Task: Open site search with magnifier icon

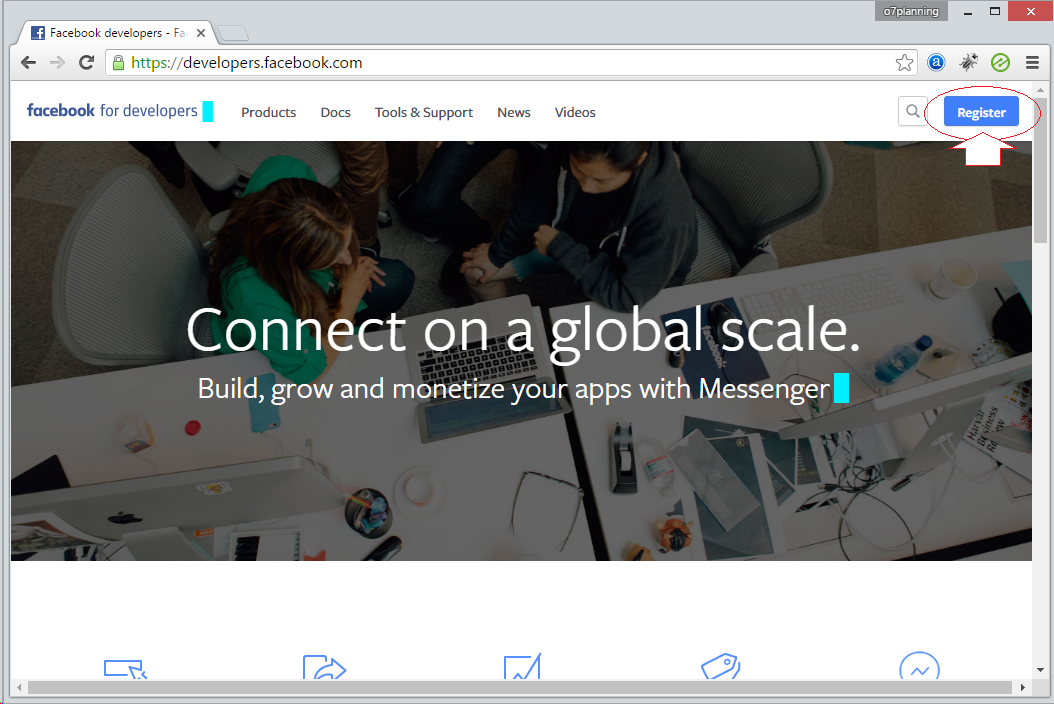Action: 912,111
